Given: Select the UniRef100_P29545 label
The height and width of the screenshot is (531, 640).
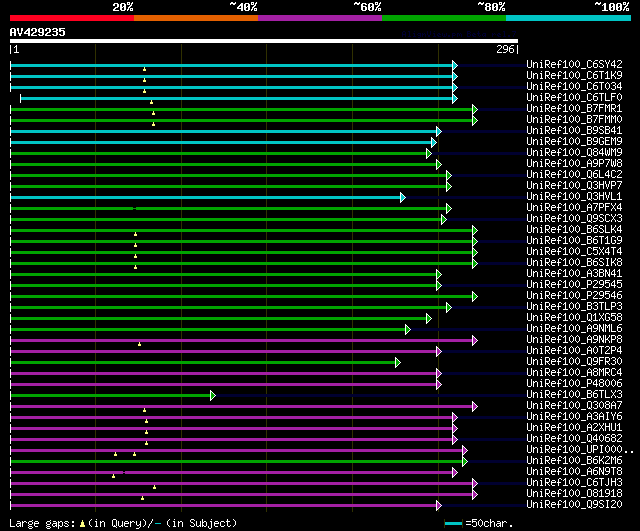Looking at the screenshot, I should point(574,284).
